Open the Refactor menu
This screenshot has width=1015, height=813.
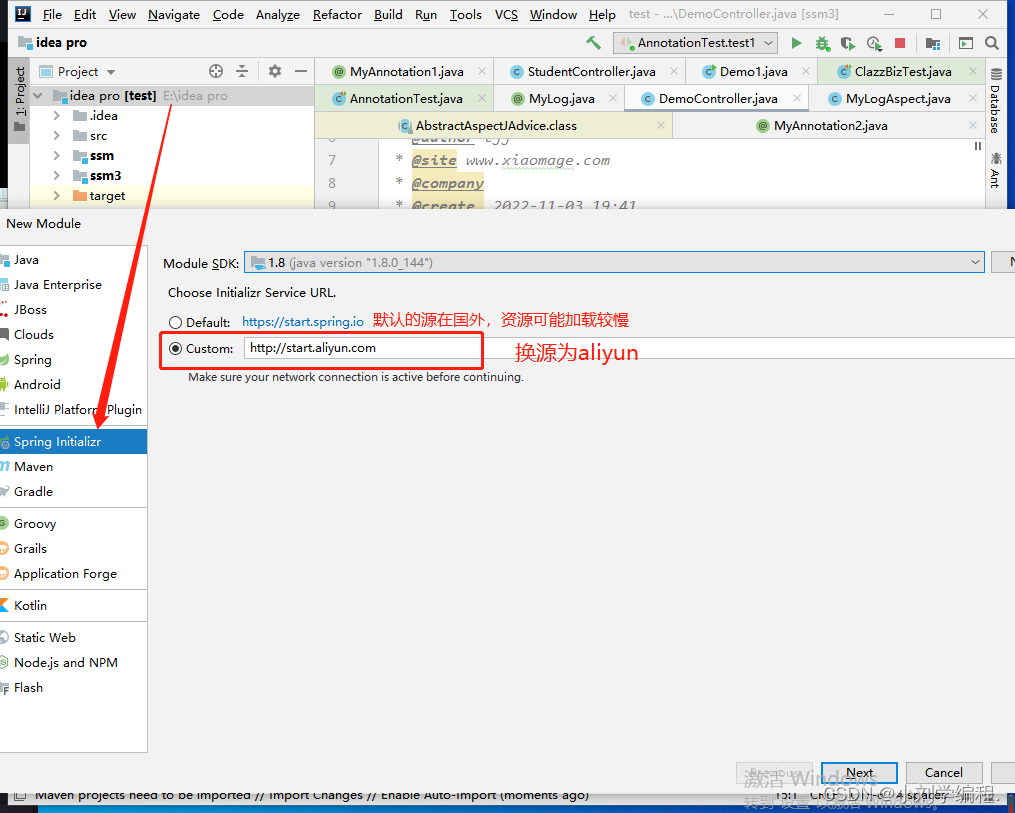point(337,14)
